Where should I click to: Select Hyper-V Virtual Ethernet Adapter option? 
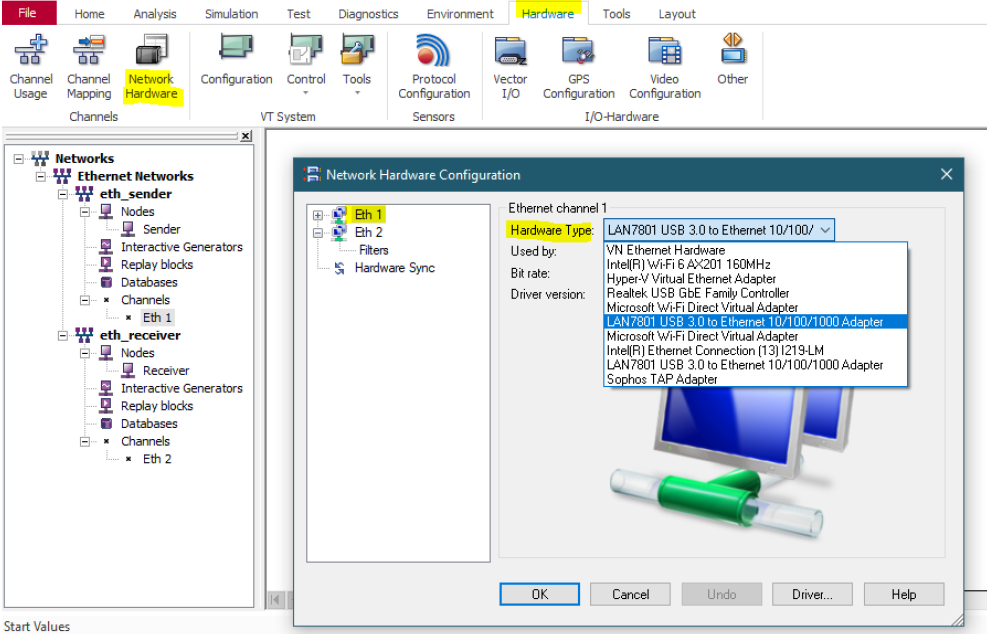pyautogui.click(x=755, y=279)
